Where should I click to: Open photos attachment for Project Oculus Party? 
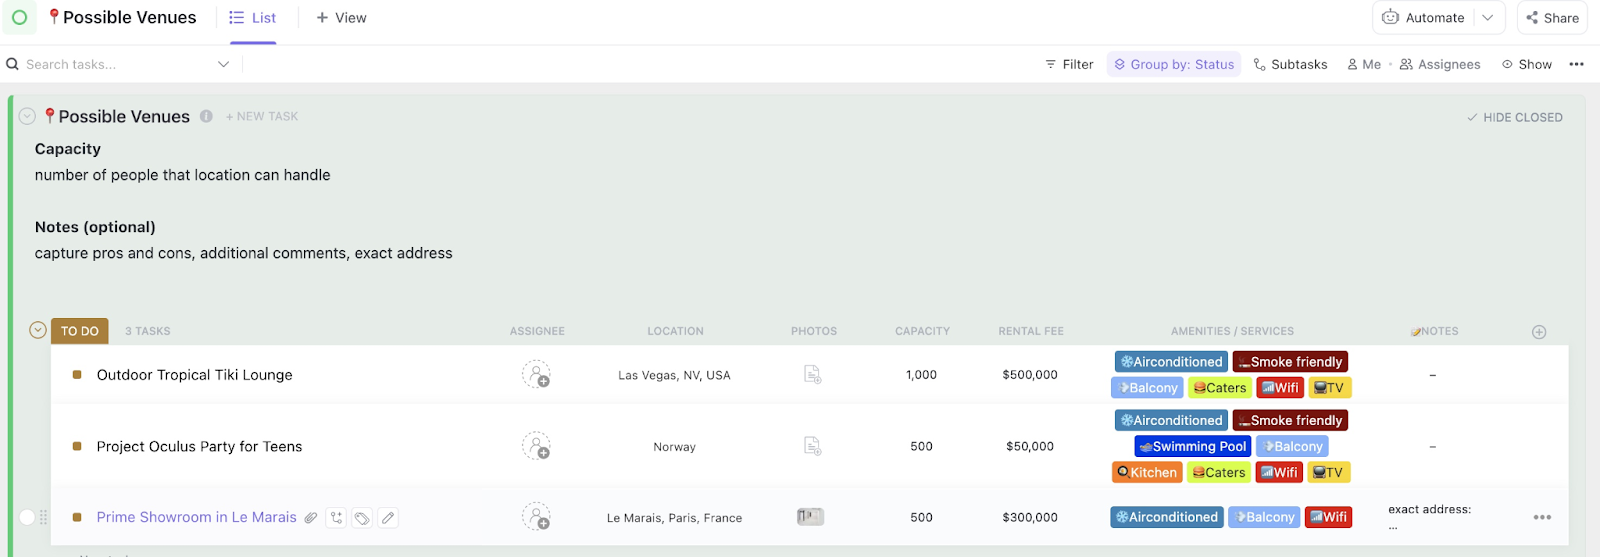[x=813, y=446]
